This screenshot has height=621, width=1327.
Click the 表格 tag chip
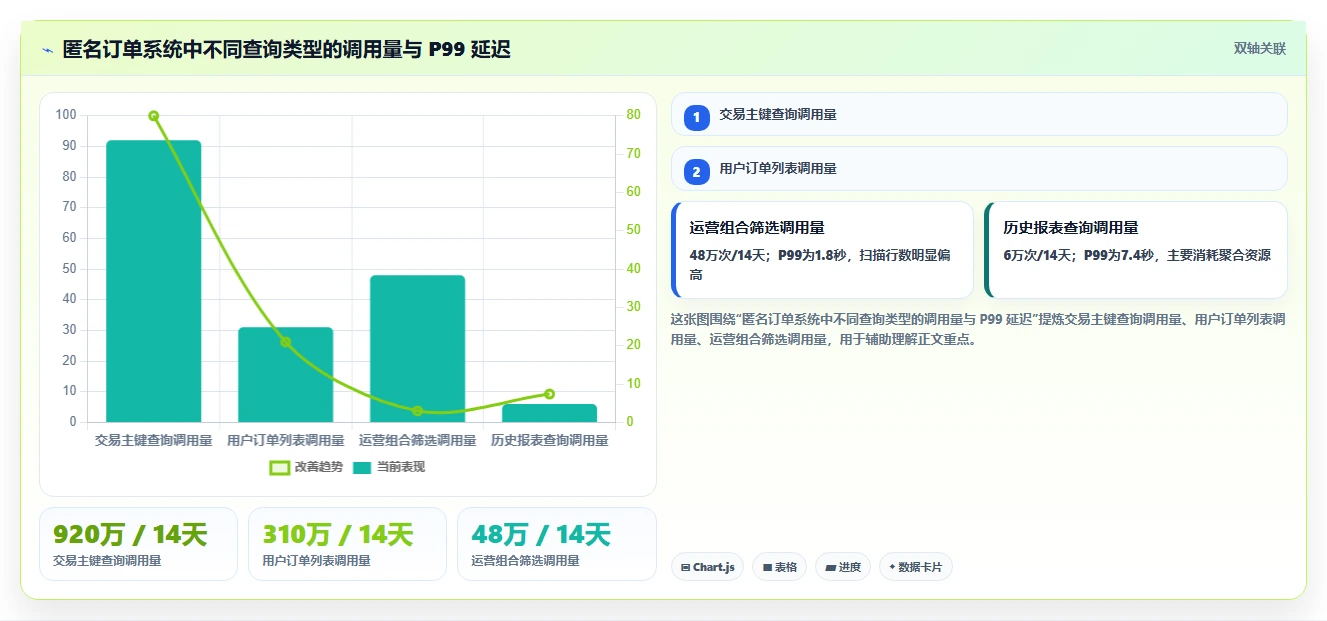[x=779, y=567]
